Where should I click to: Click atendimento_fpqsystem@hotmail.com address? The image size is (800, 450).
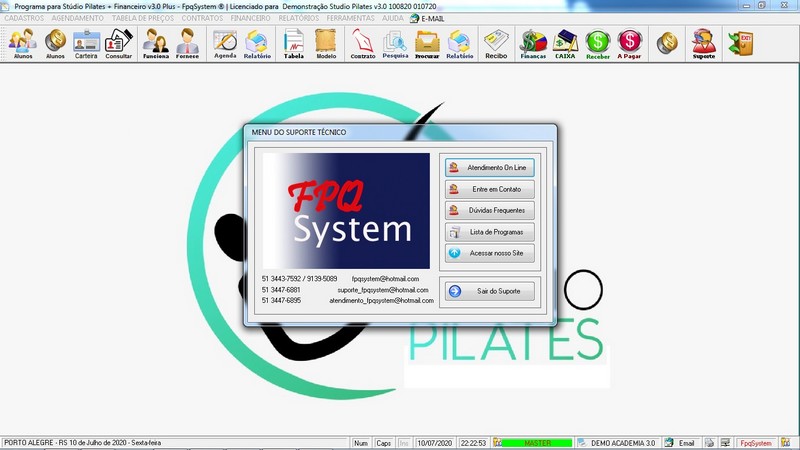[x=382, y=301]
